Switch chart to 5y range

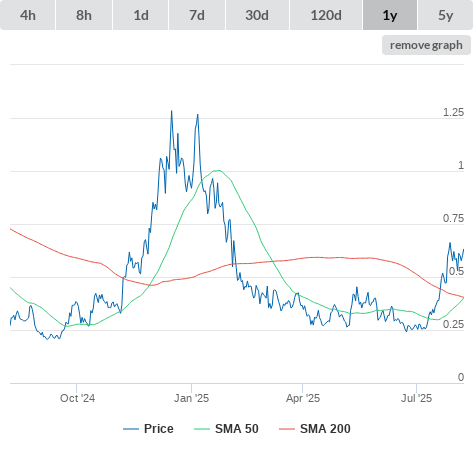445,15
